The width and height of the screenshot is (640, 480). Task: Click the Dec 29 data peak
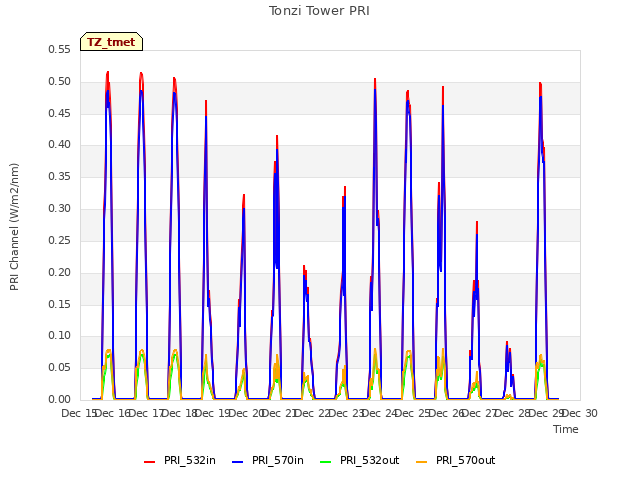coord(540,84)
